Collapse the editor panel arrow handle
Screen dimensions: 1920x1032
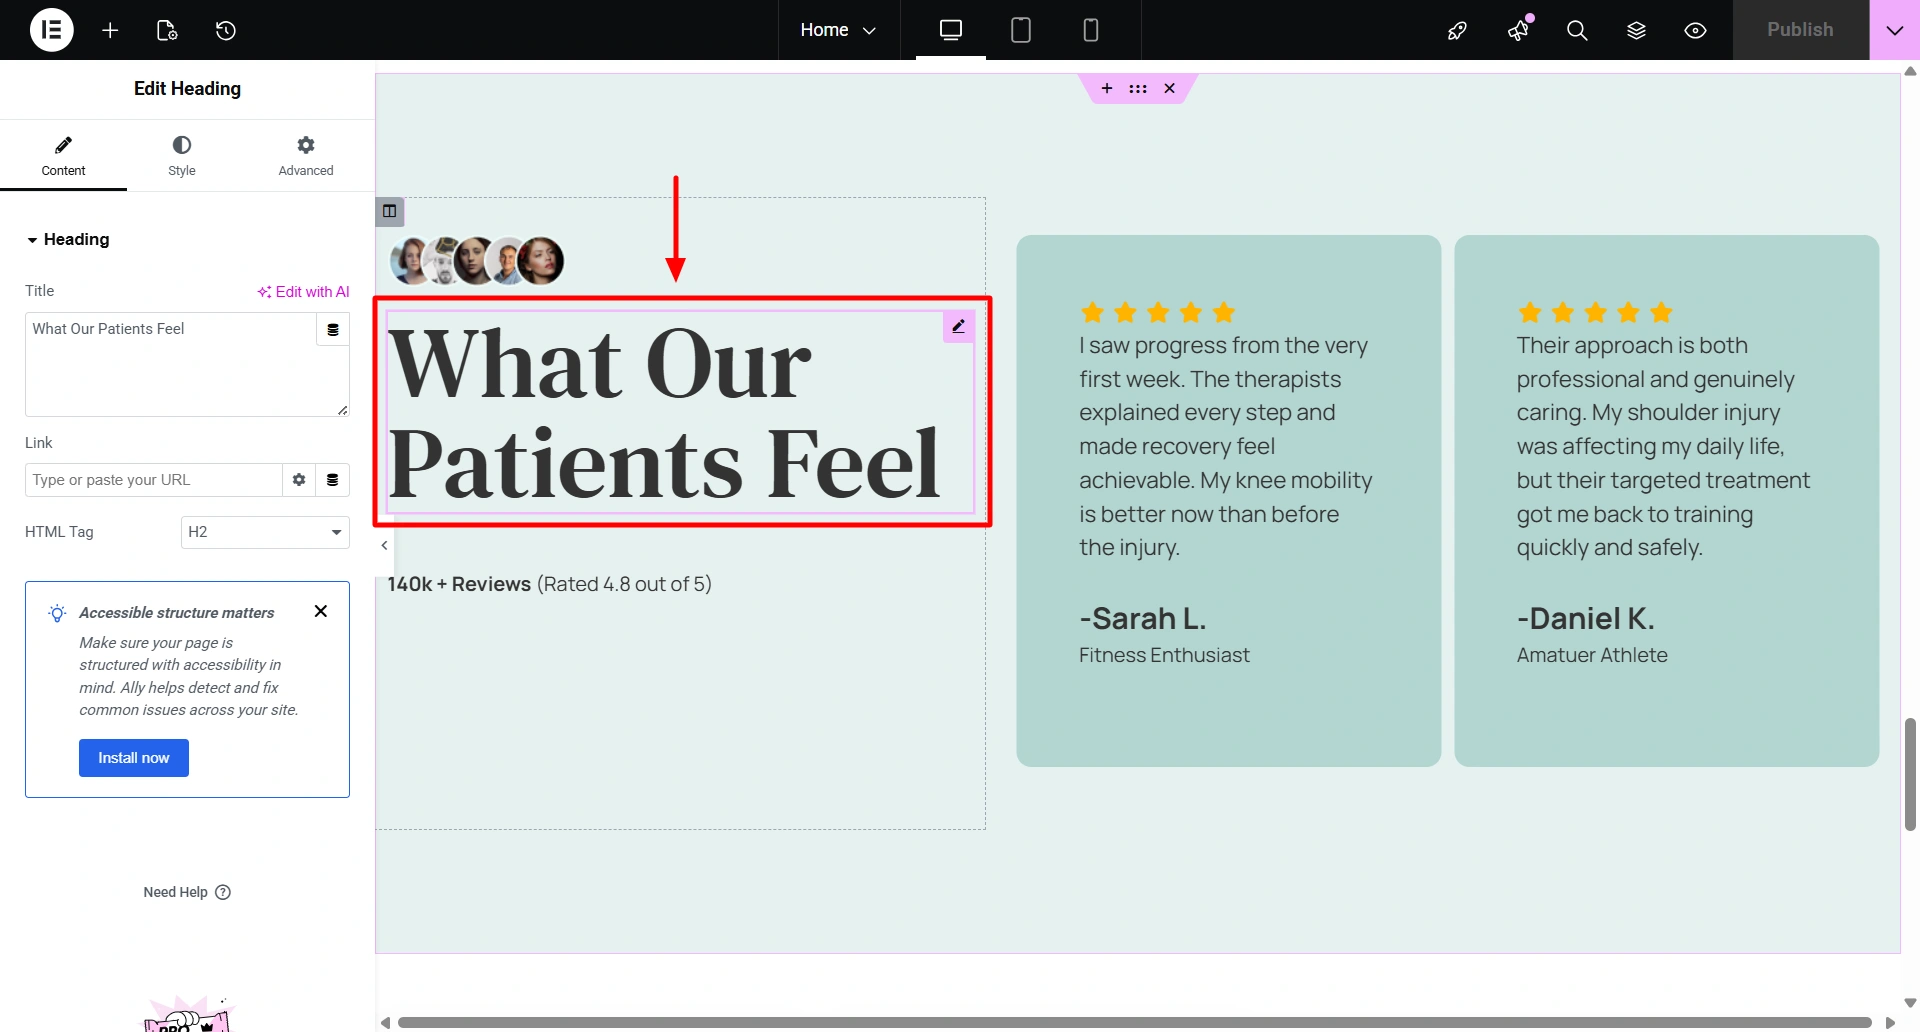pyautogui.click(x=384, y=546)
